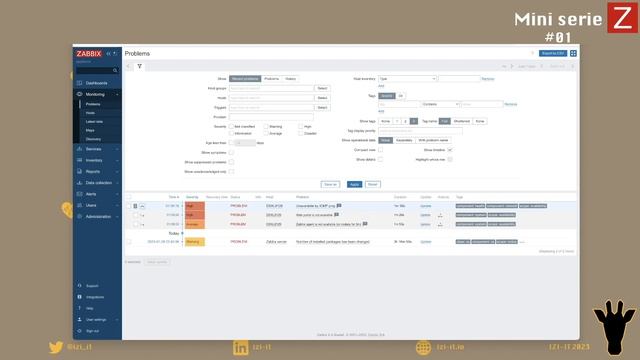The height and width of the screenshot is (360, 640).
Task: Check the Disaster severity box
Action: click(x=300, y=133)
